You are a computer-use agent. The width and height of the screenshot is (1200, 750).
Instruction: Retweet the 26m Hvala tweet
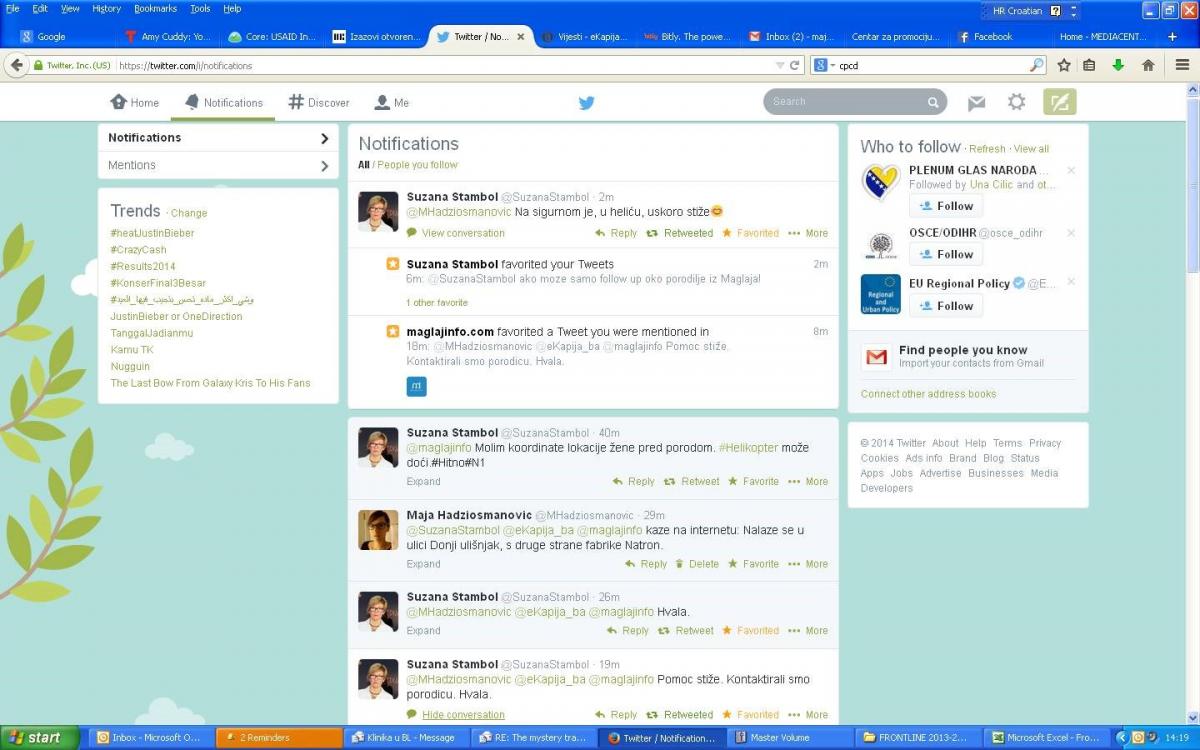pyautogui.click(x=685, y=631)
